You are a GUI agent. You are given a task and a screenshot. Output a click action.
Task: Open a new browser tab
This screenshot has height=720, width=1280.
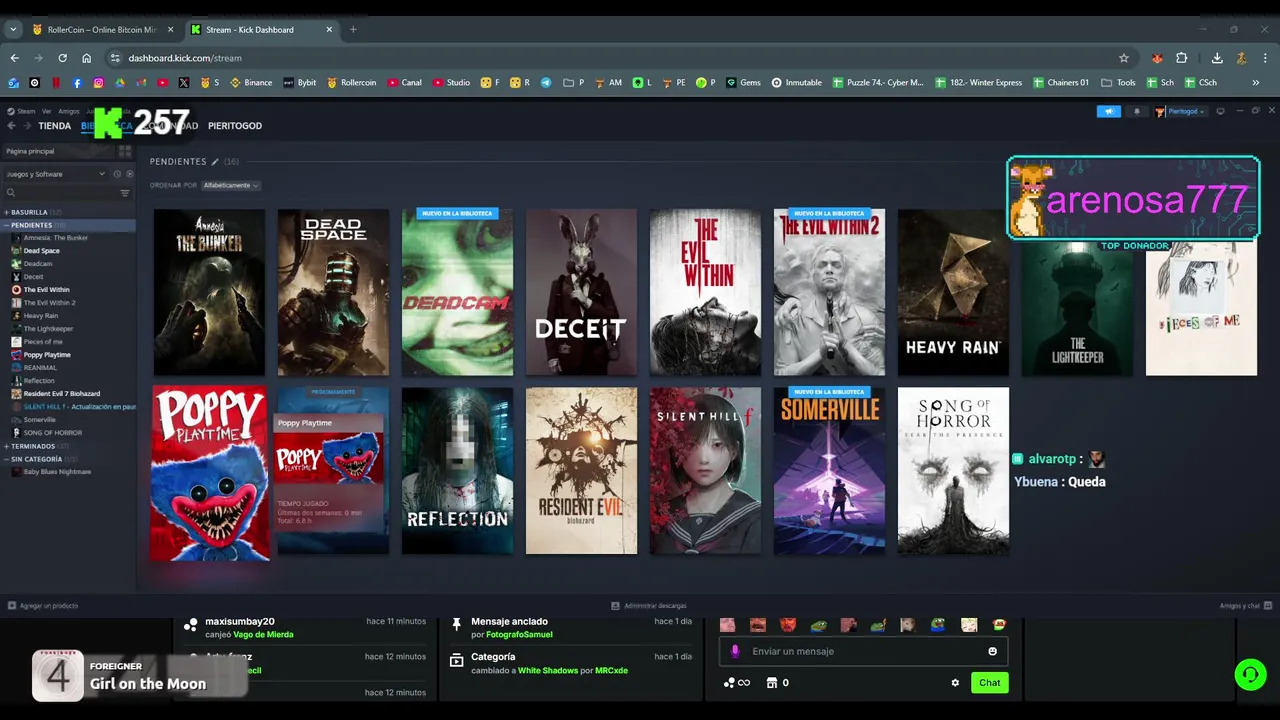(x=353, y=30)
